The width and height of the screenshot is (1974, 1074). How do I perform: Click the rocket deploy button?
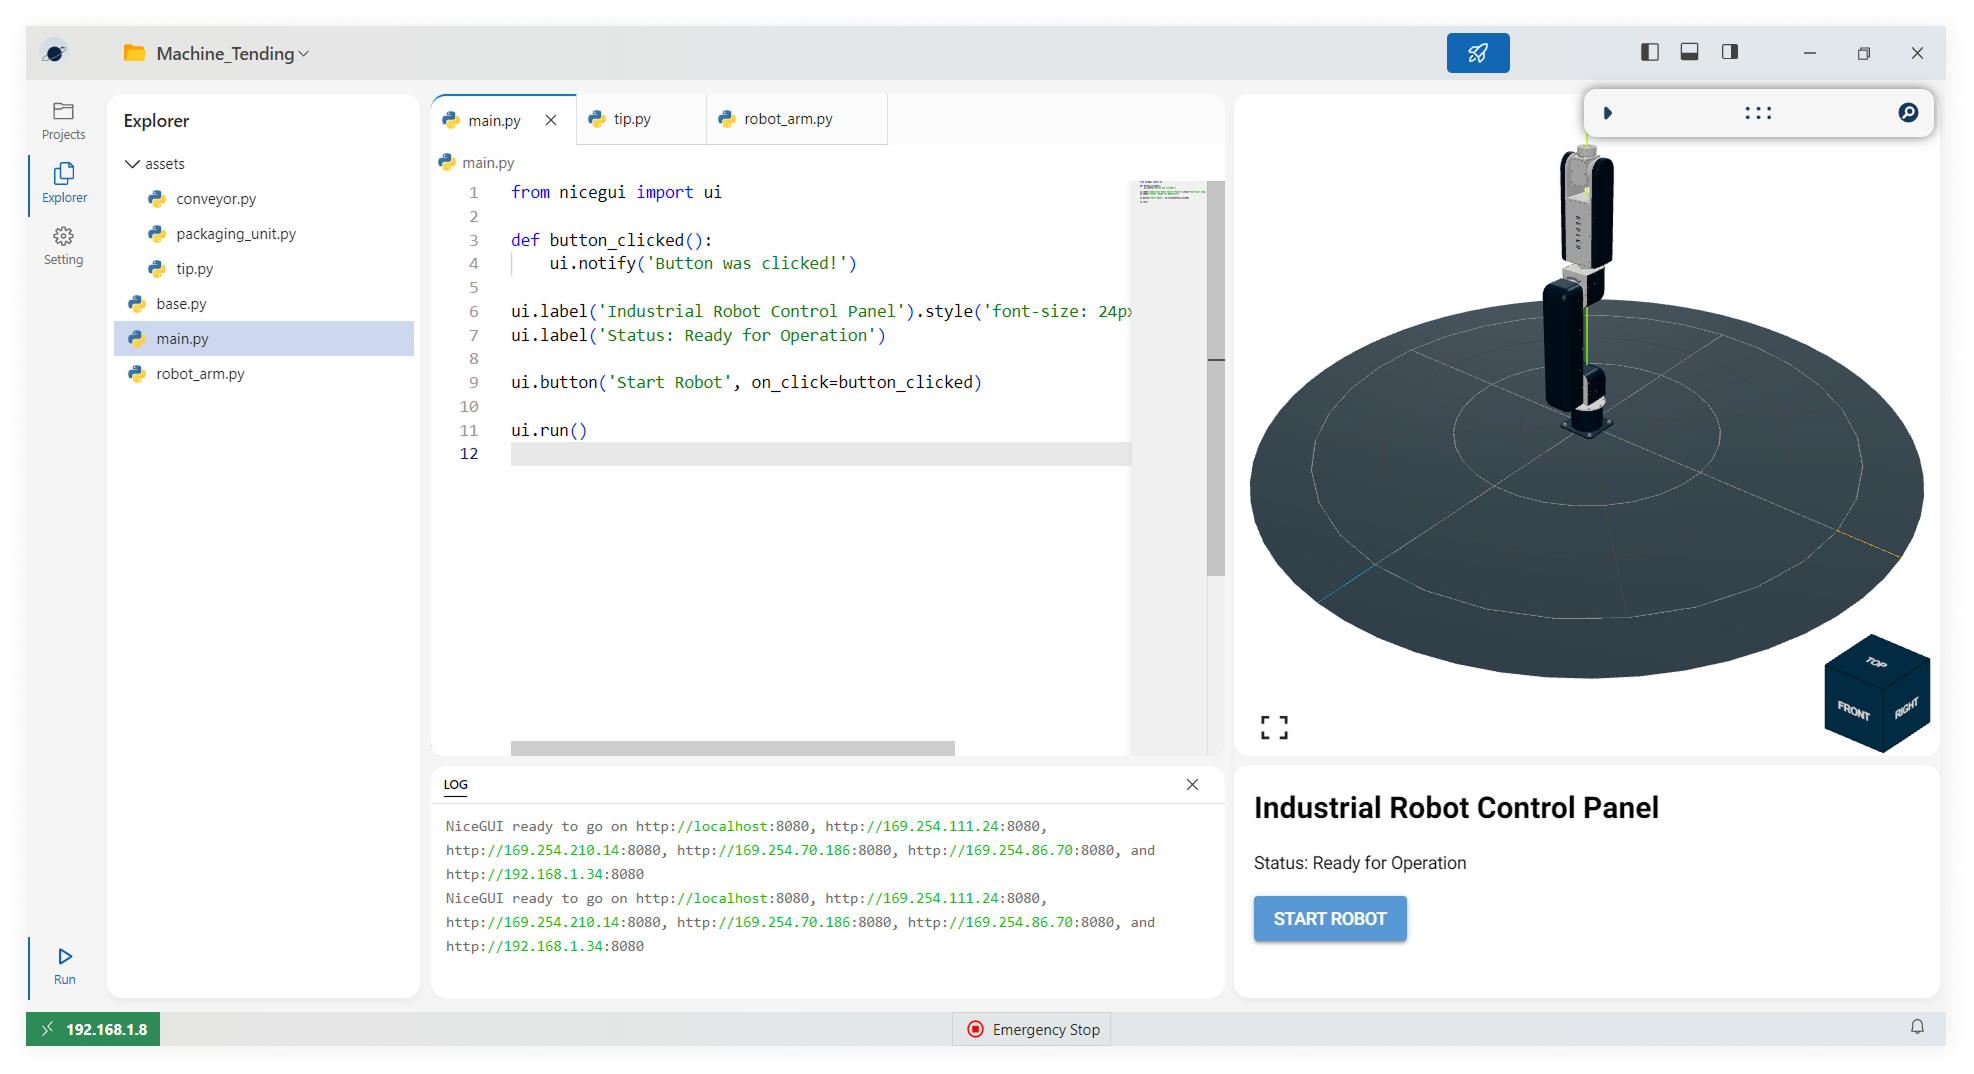coord(1477,53)
